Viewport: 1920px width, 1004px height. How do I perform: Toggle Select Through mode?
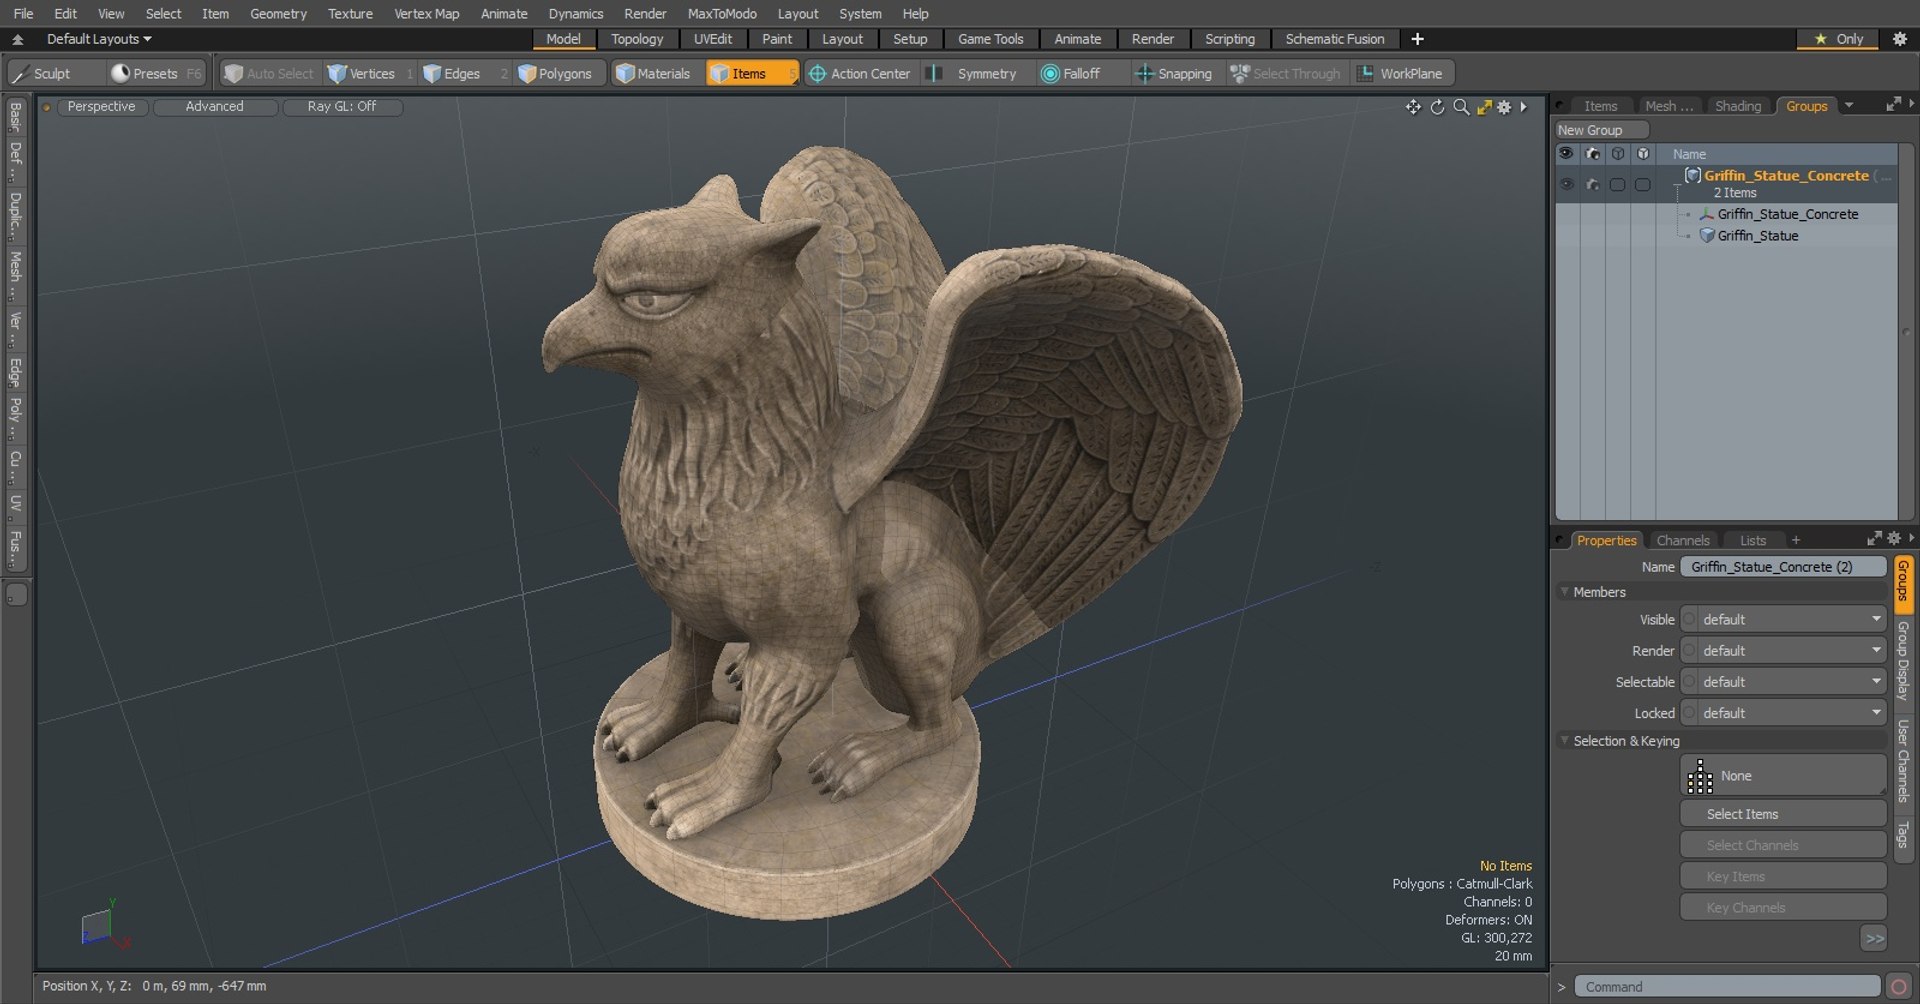pos(1285,73)
